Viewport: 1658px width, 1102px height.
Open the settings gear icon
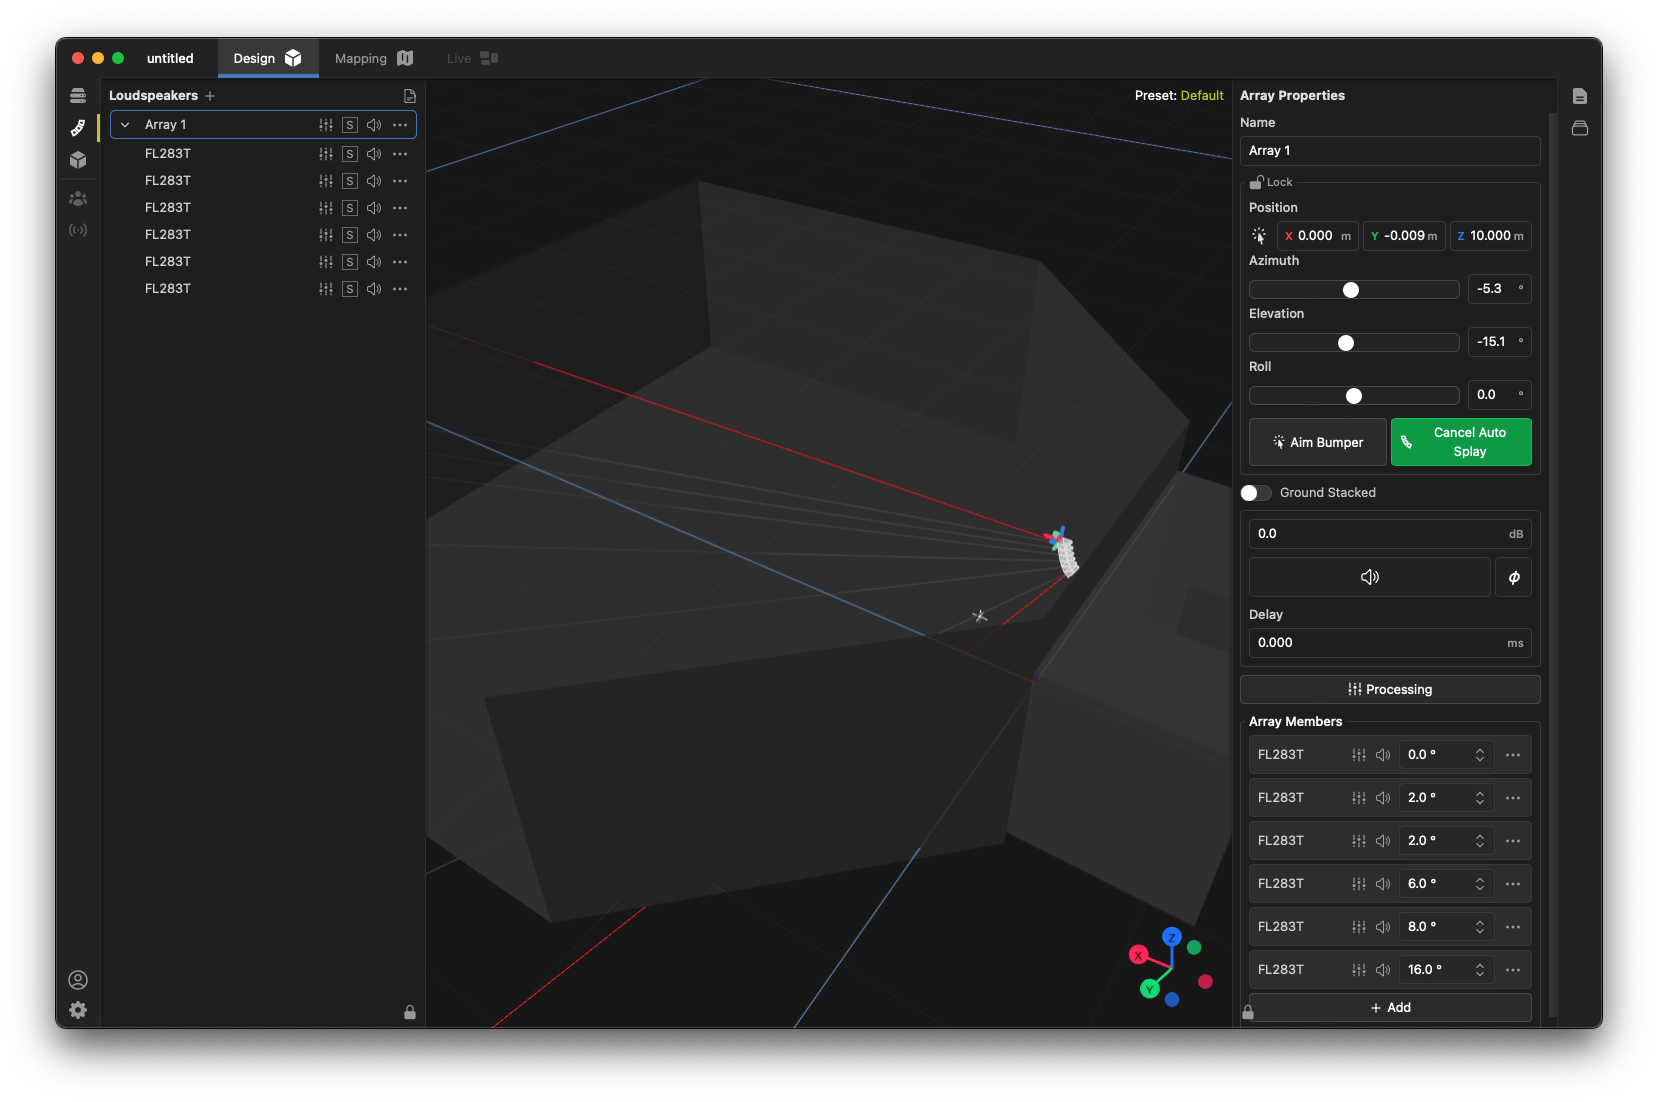[x=78, y=1010]
